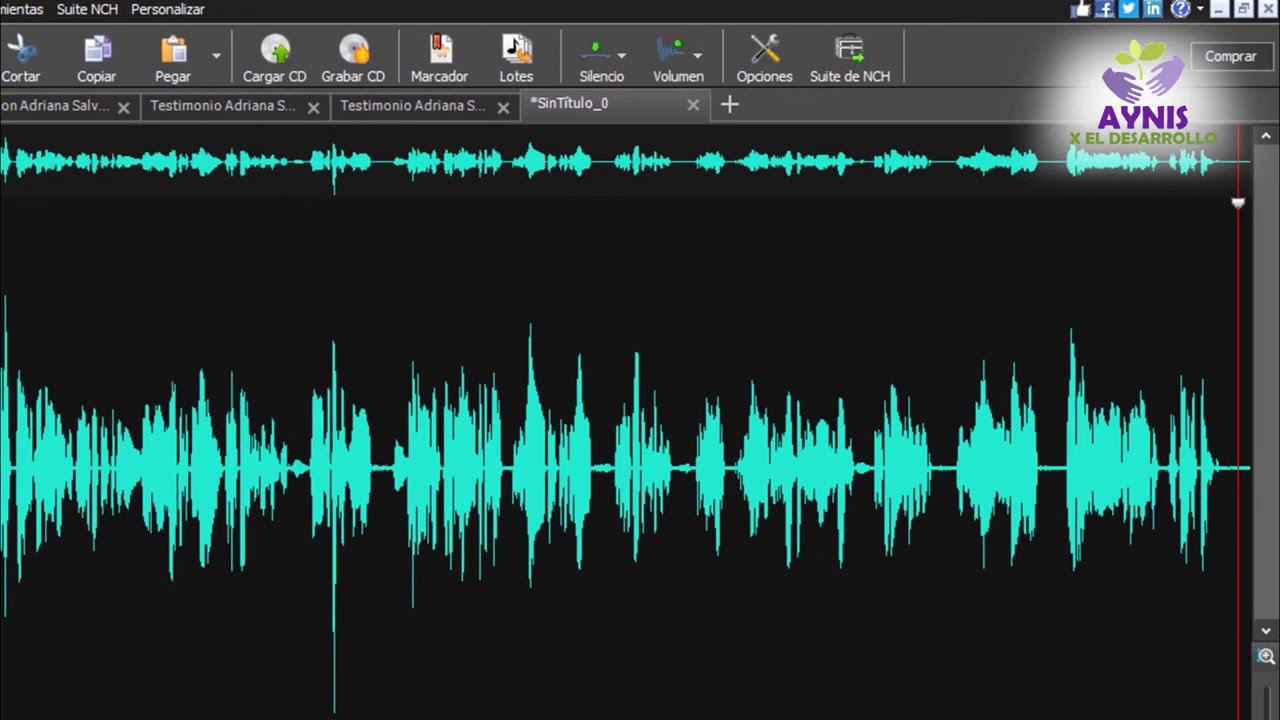Add a new tab with the plus button
1280x720 pixels.
tap(730, 104)
